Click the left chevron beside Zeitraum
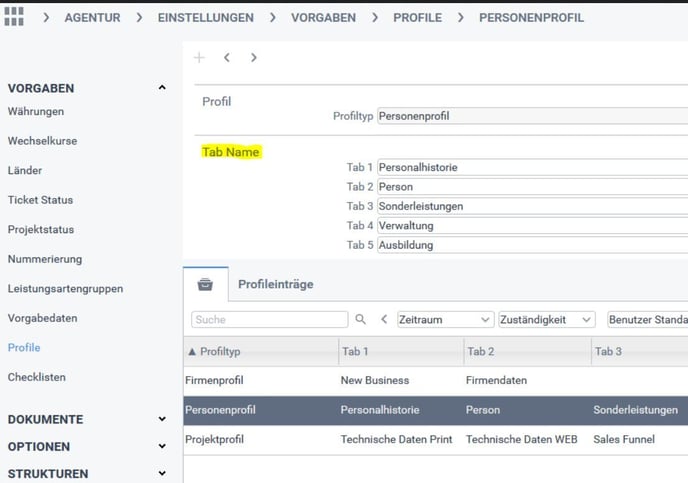 coord(384,320)
